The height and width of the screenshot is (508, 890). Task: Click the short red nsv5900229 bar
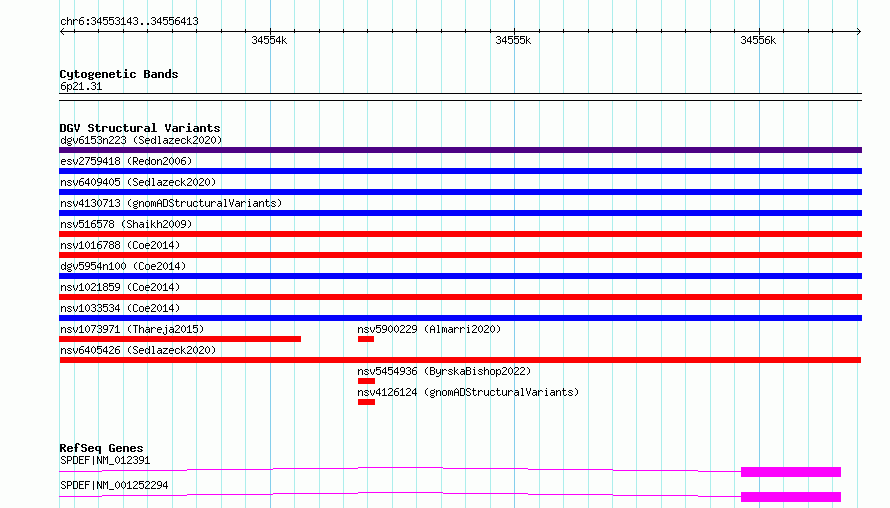tap(366, 339)
